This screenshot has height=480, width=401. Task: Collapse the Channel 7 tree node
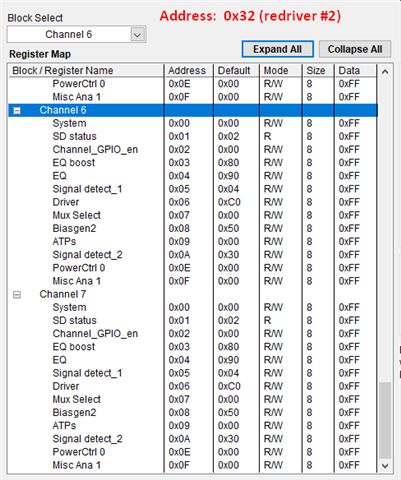(17, 295)
